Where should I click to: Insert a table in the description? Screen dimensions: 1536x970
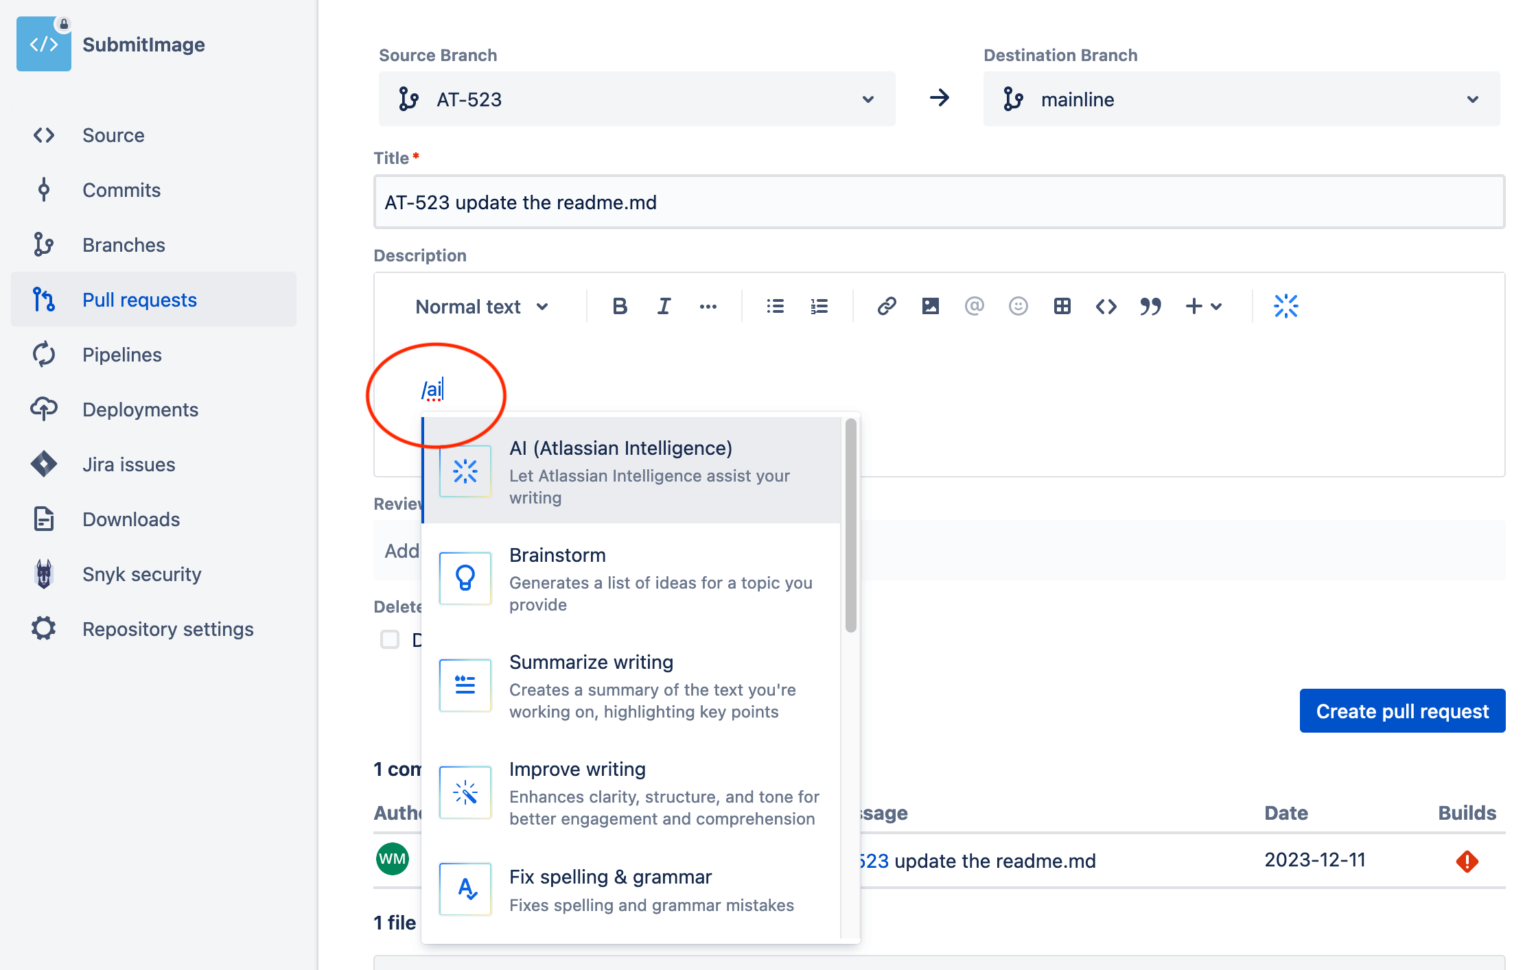pos(1062,306)
